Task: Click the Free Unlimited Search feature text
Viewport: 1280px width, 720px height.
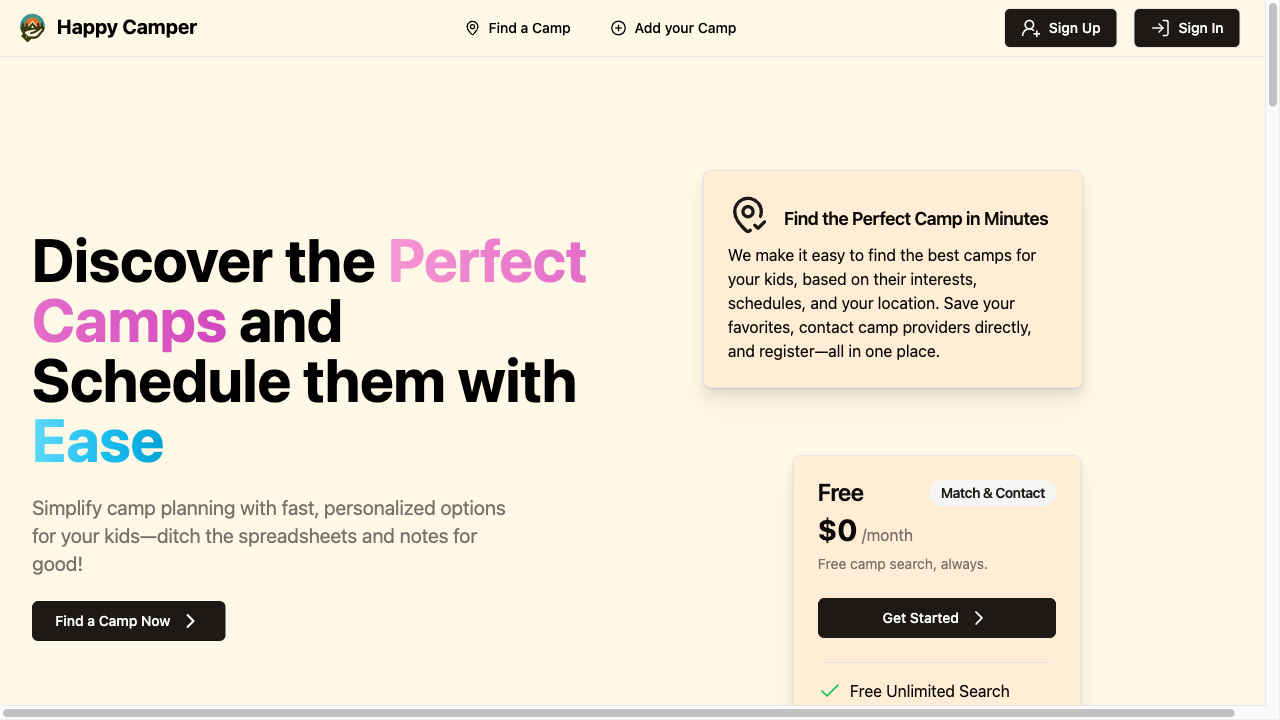Action: click(x=929, y=691)
